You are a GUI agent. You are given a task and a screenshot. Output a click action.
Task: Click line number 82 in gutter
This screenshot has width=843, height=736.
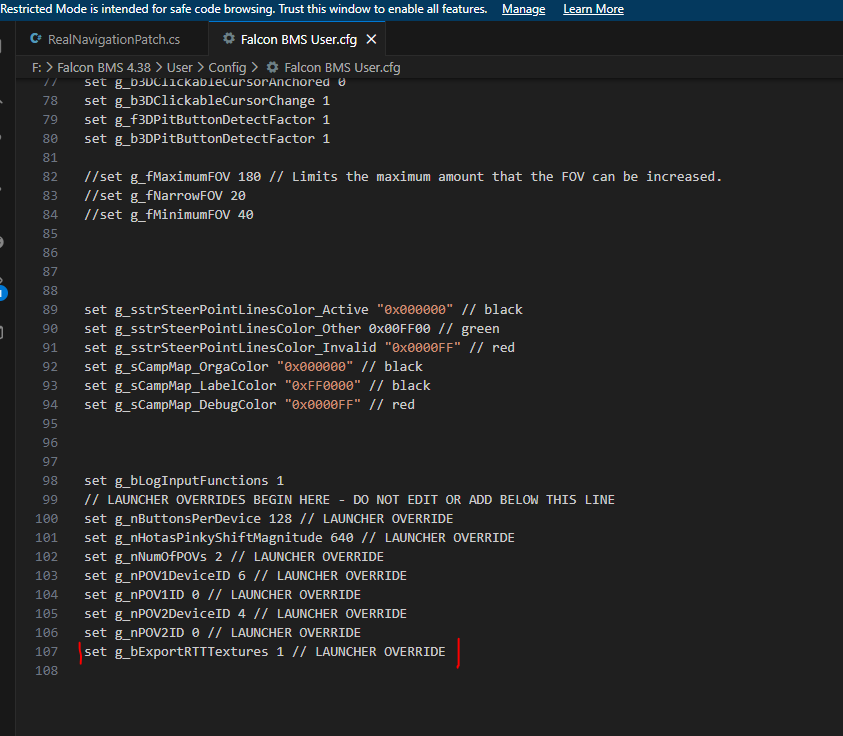click(50, 177)
